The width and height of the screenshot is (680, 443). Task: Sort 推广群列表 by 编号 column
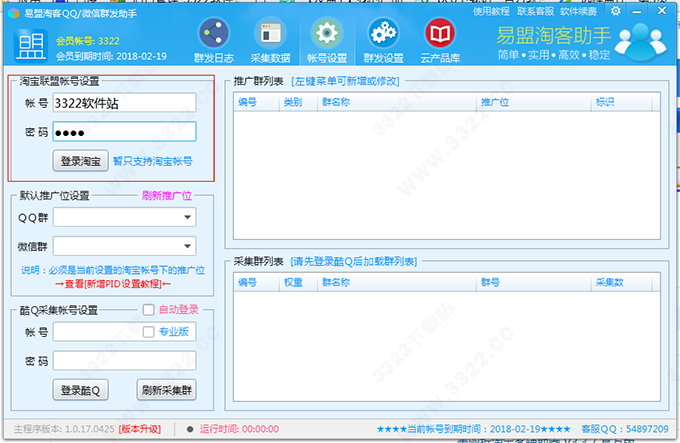point(256,102)
